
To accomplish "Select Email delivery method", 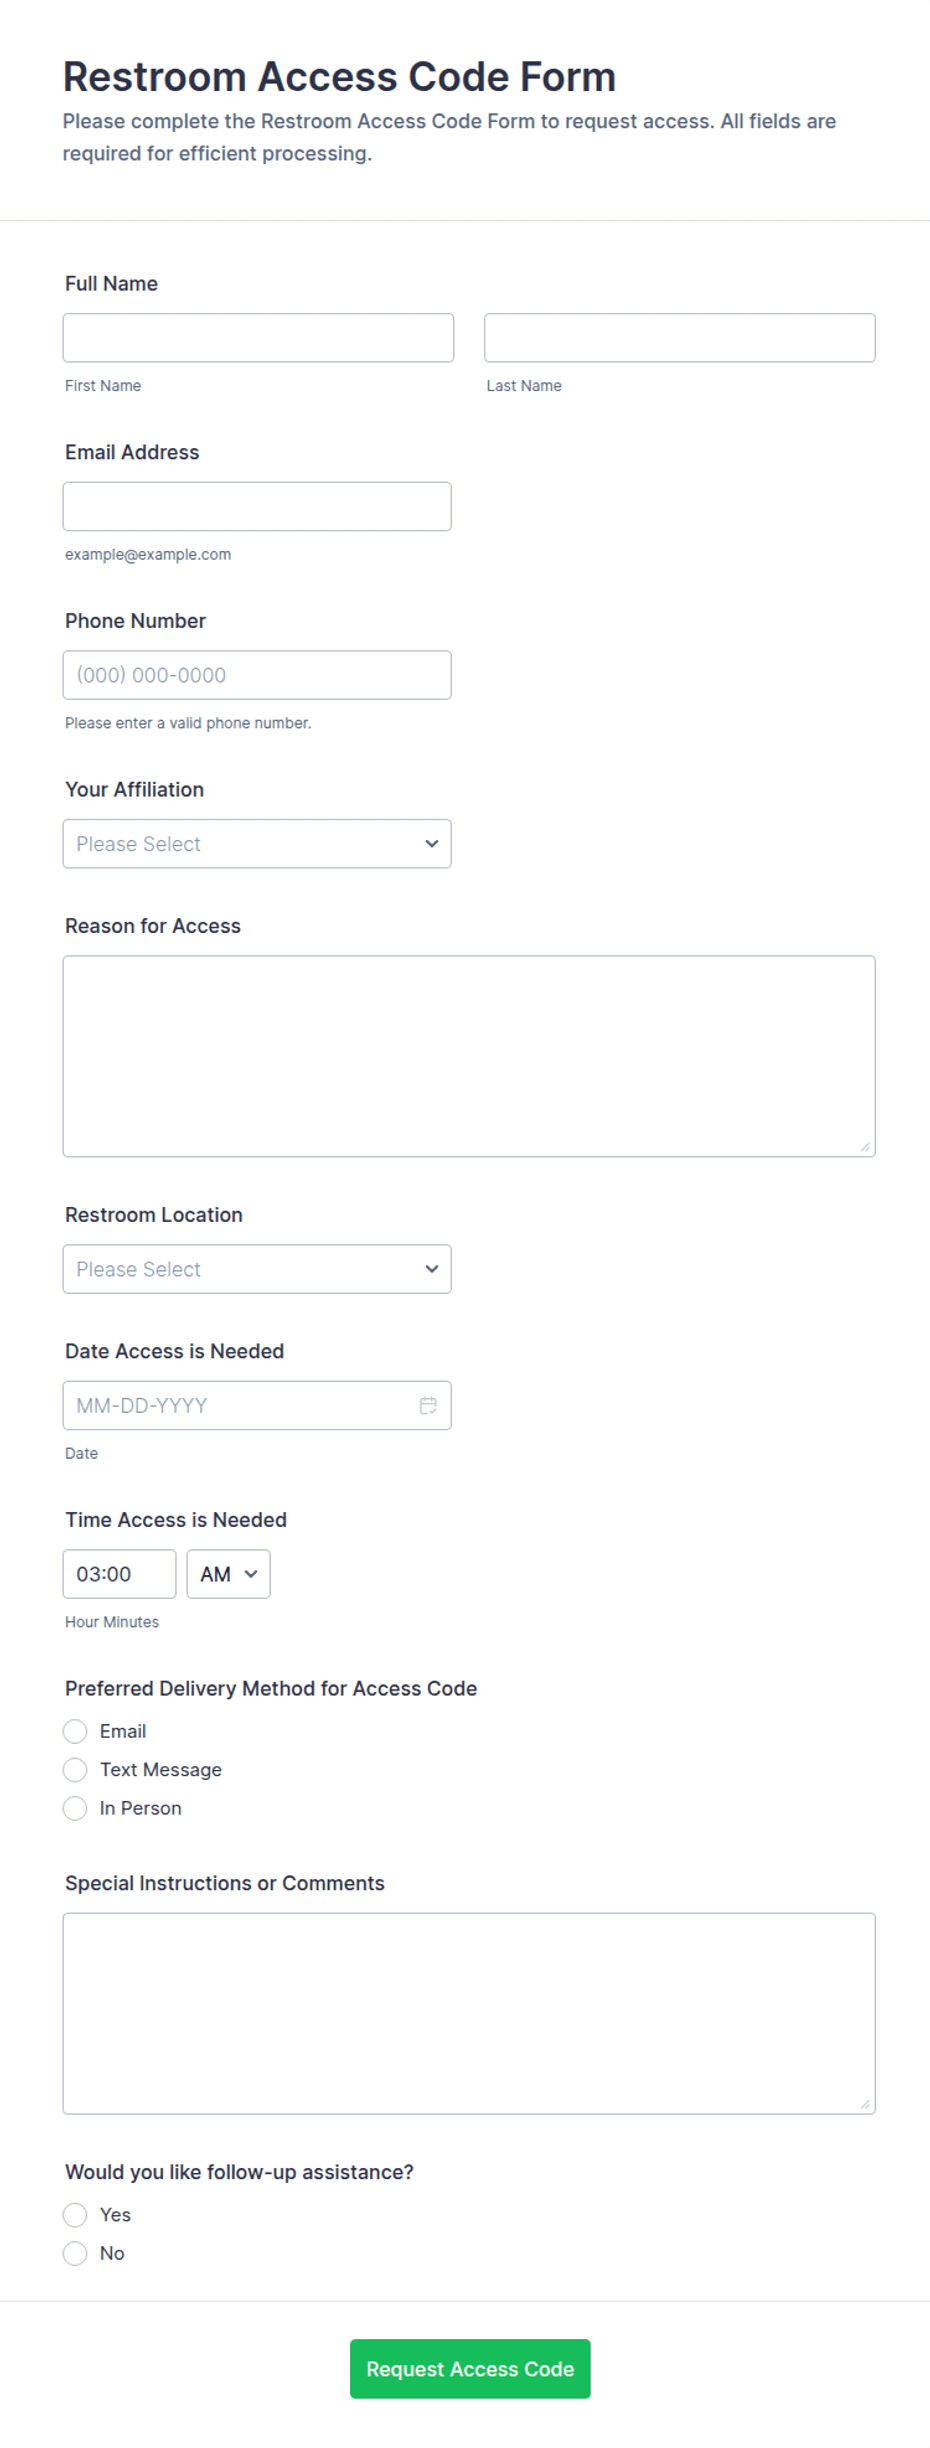I will [75, 1731].
